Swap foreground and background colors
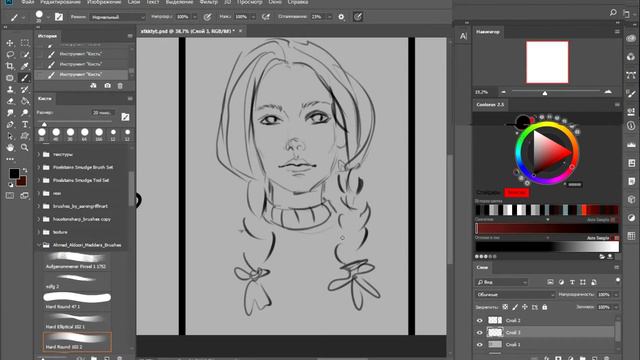640x360 pixels. [x=25, y=170]
